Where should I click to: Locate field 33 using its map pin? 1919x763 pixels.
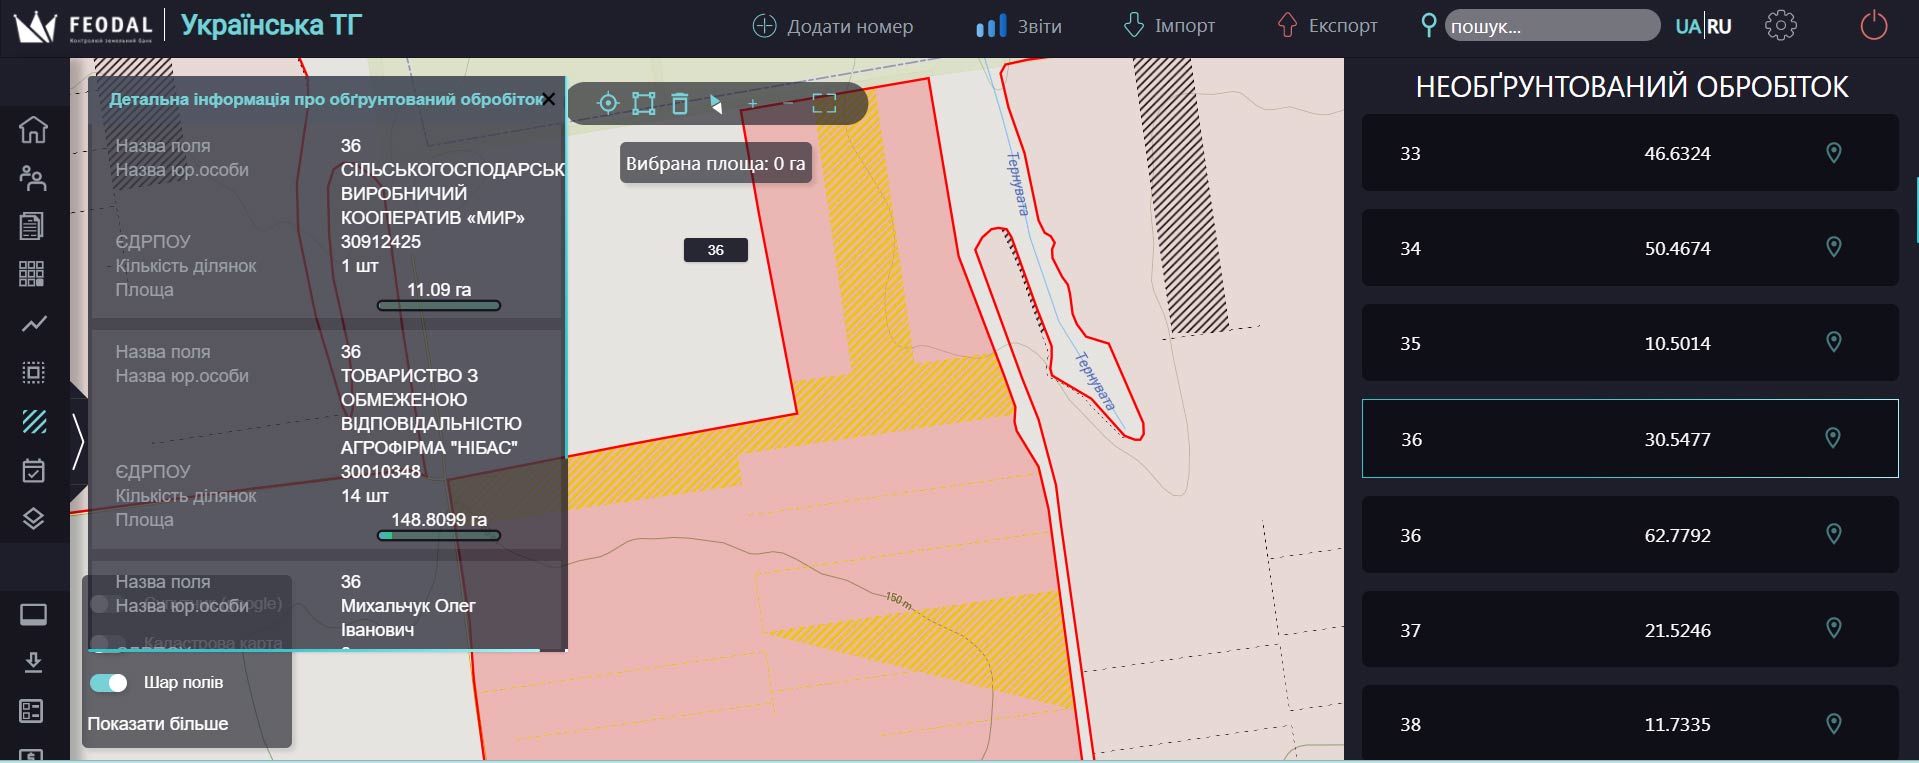coord(1833,153)
